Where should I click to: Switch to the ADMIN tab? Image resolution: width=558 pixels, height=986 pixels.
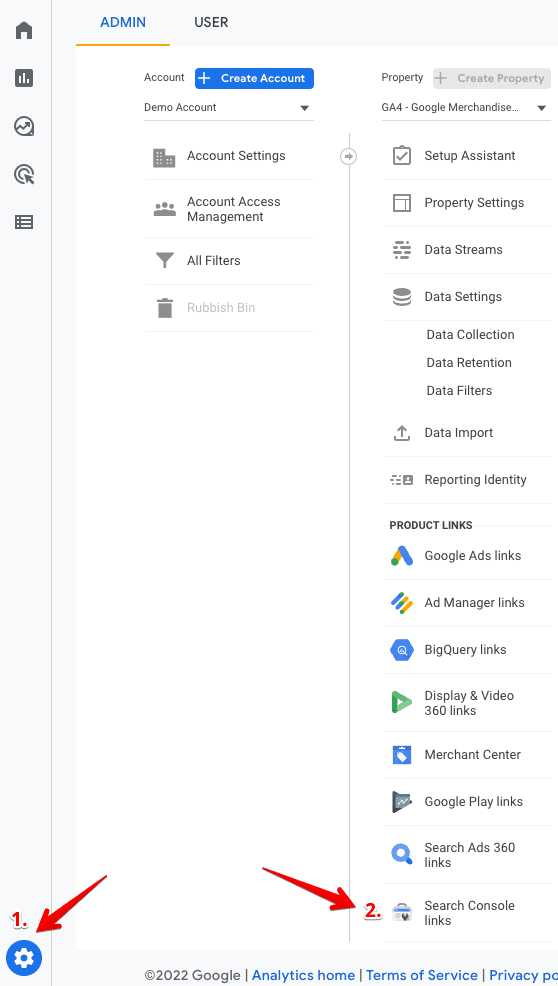point(123,23)
